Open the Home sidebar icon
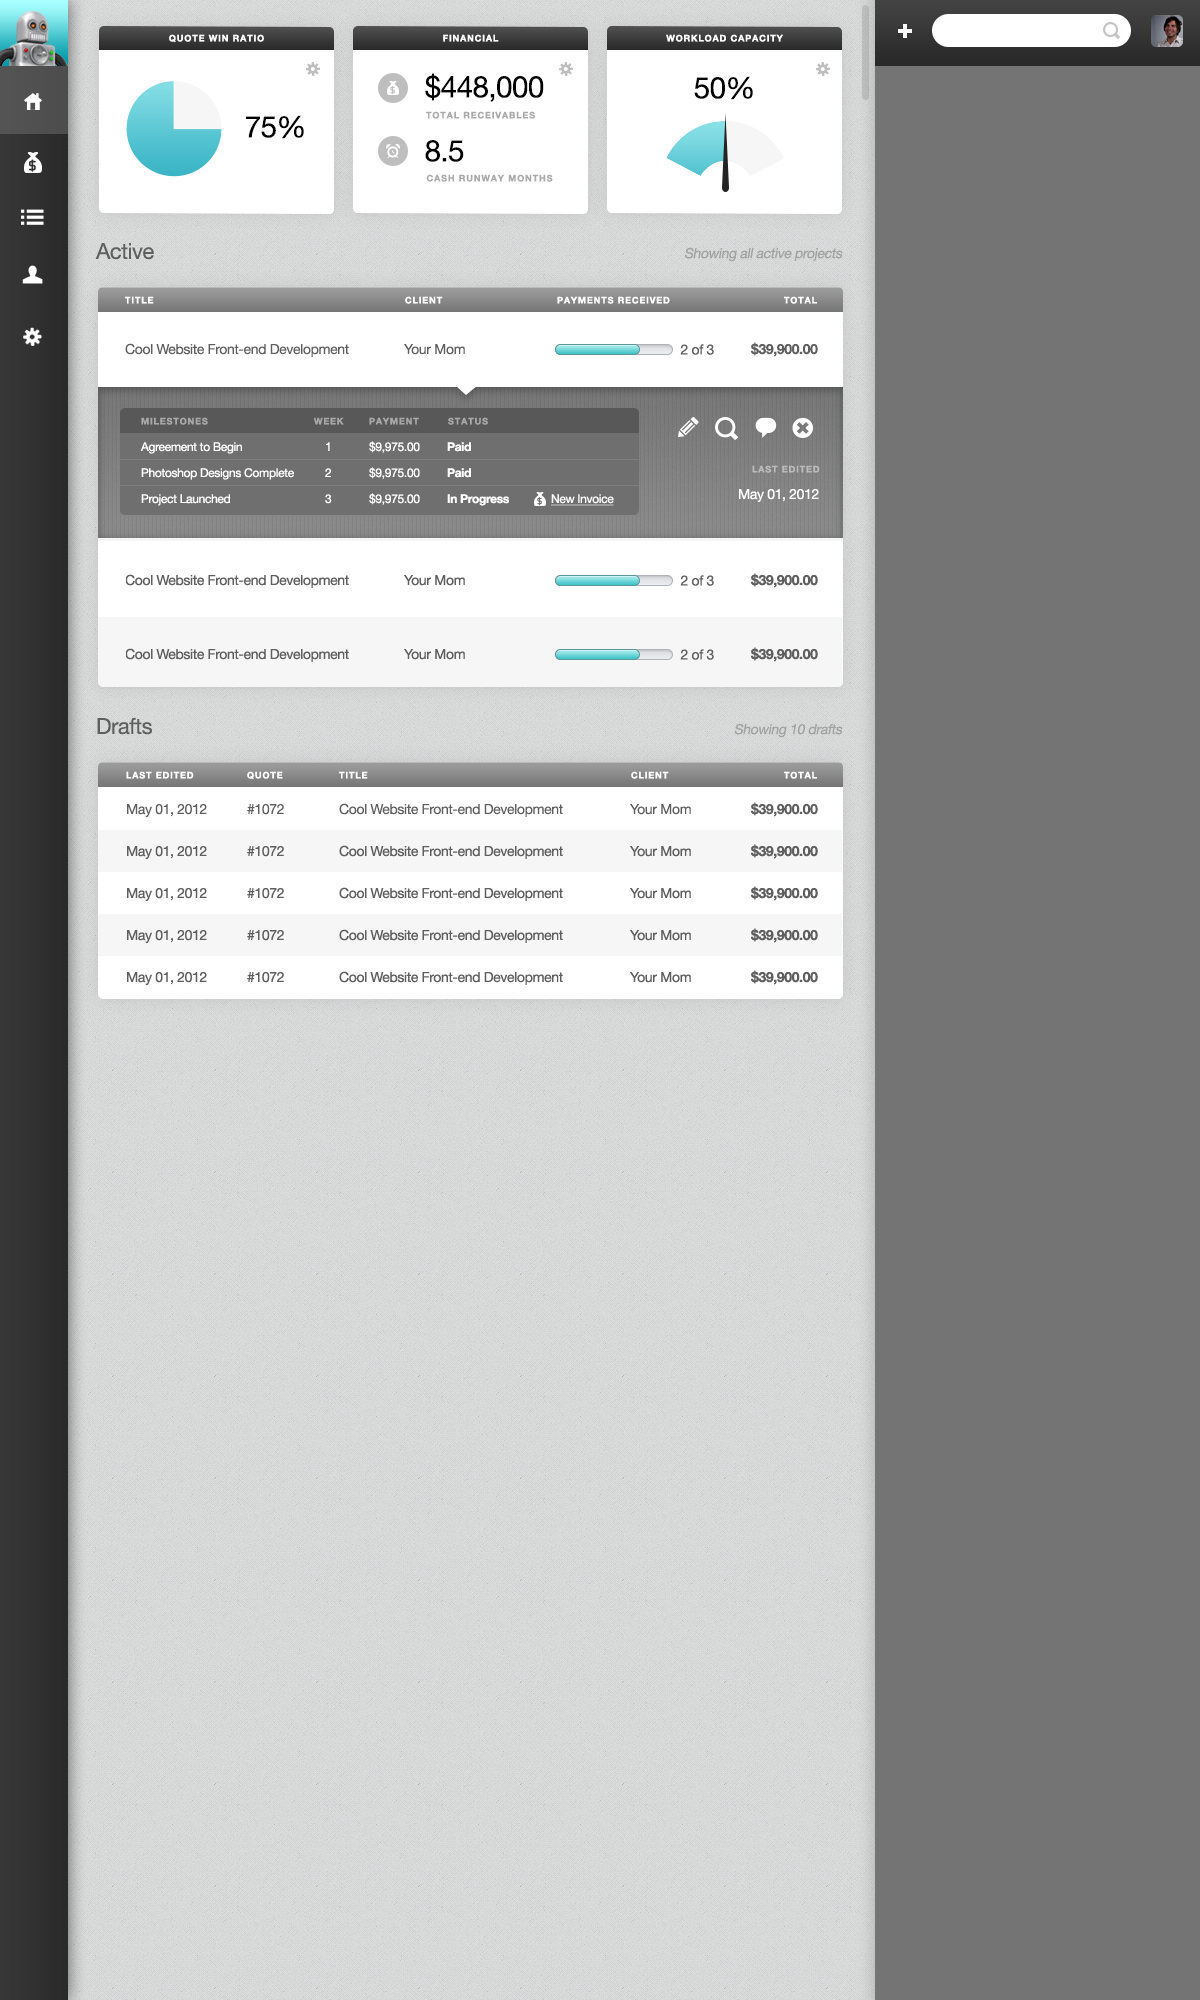Screen dimensions: 1200x2000 coord(33,102)
